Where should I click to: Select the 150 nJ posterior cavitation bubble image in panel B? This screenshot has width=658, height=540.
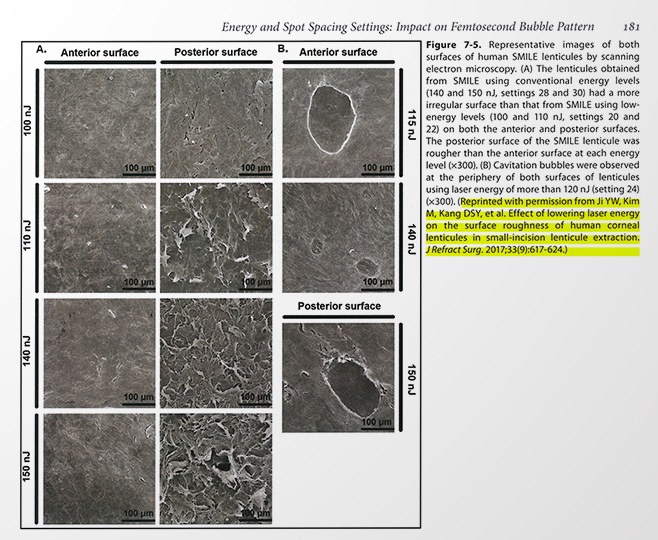pos(340,377)
